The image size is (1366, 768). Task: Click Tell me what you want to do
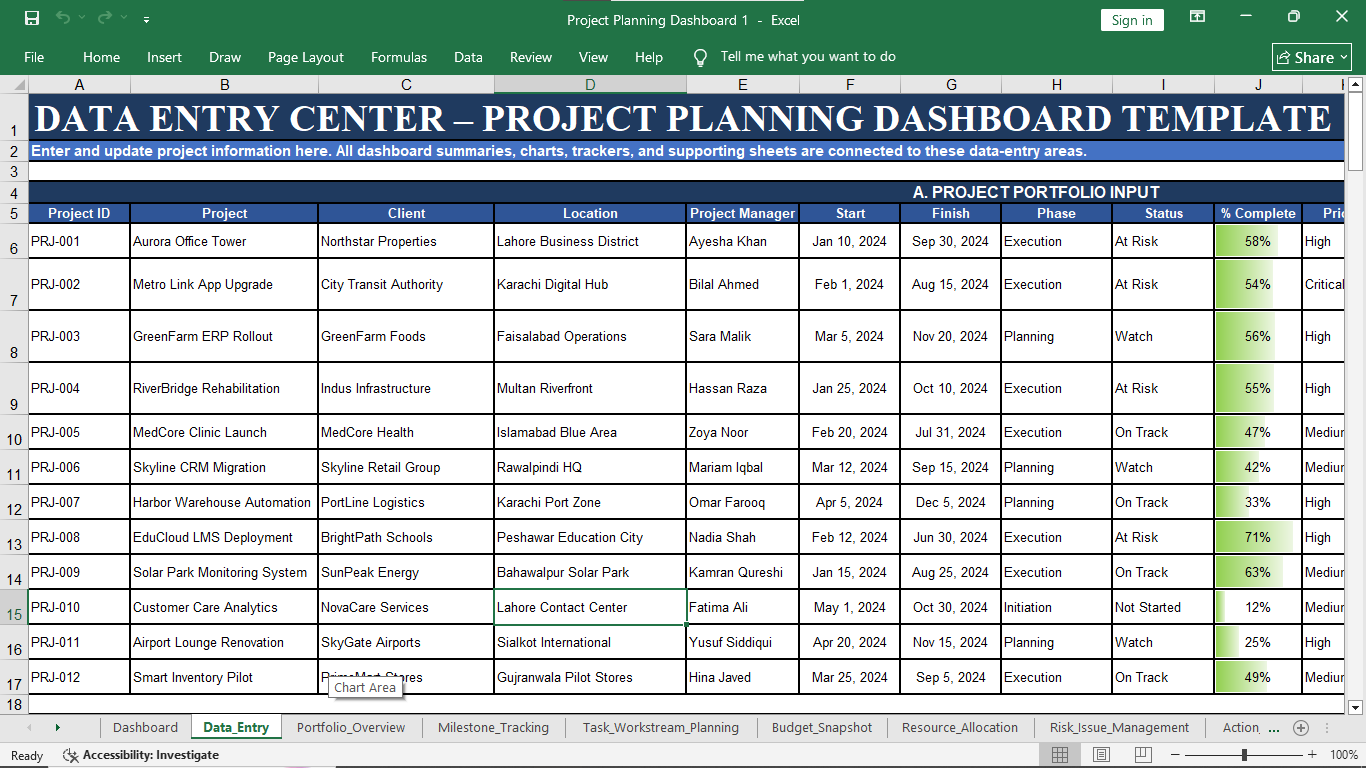[x=808, y=57]
